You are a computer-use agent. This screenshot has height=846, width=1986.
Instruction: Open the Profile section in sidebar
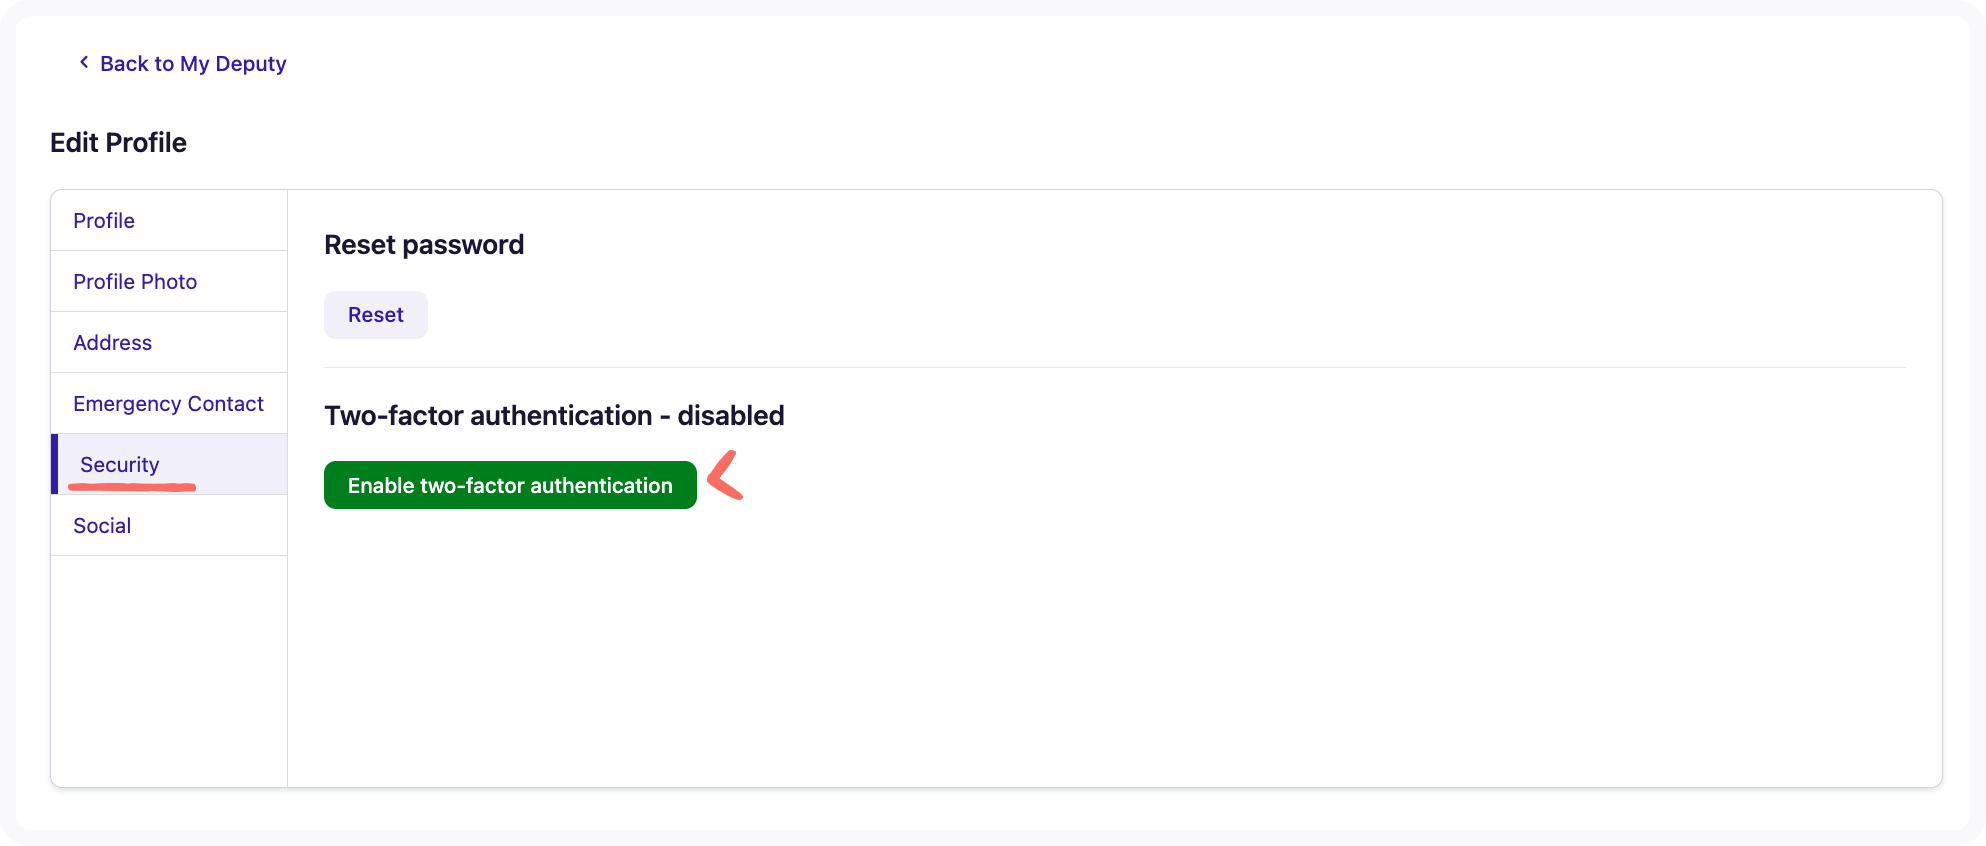(103, 220)
